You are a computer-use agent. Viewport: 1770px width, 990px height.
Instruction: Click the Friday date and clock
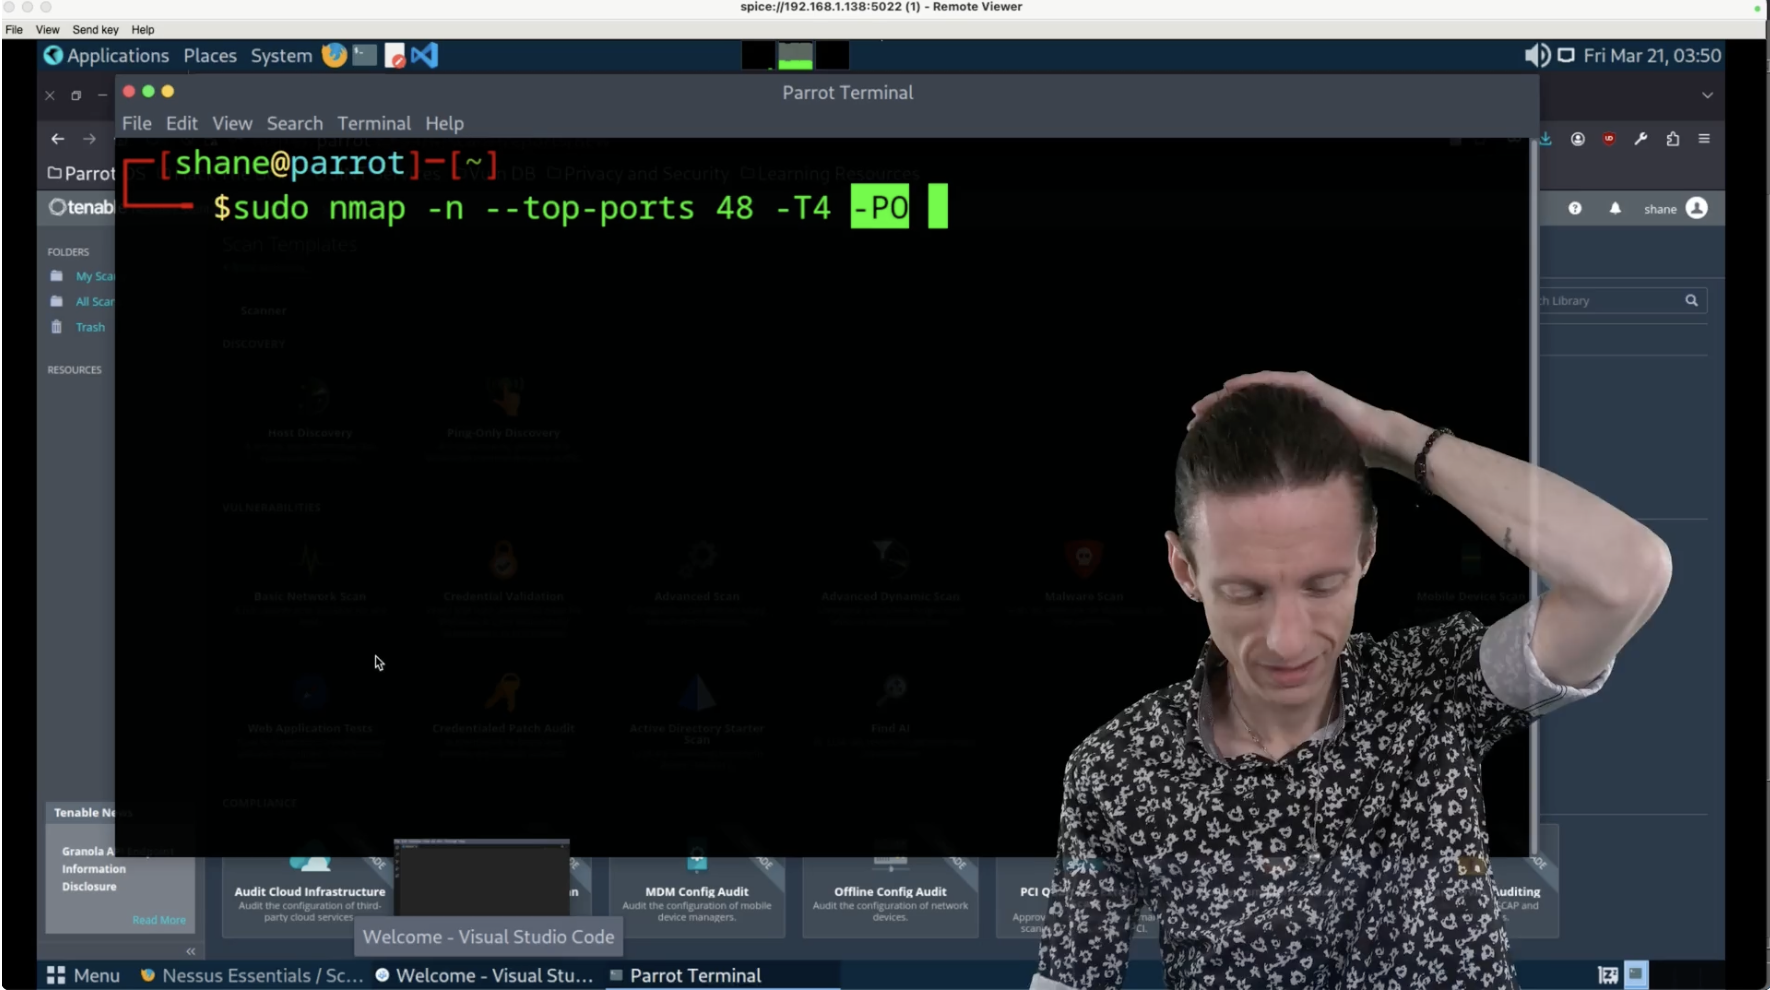click(1652, 55)
